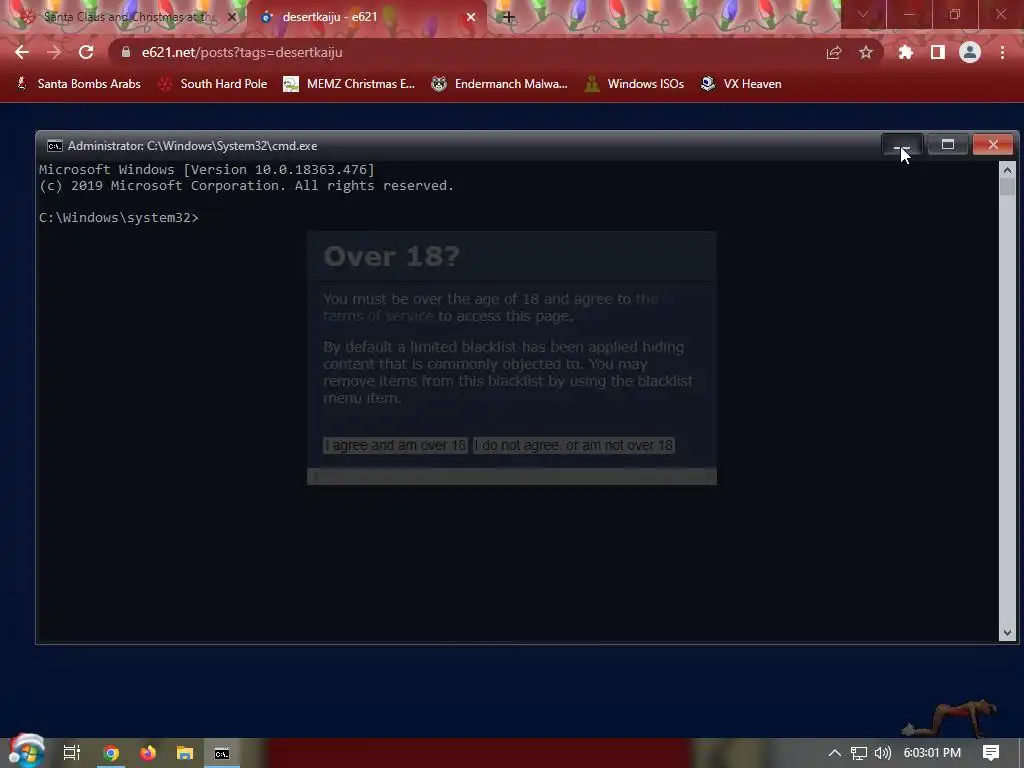Open the MEMZ Christmas E... bookmark

point(349,84)
